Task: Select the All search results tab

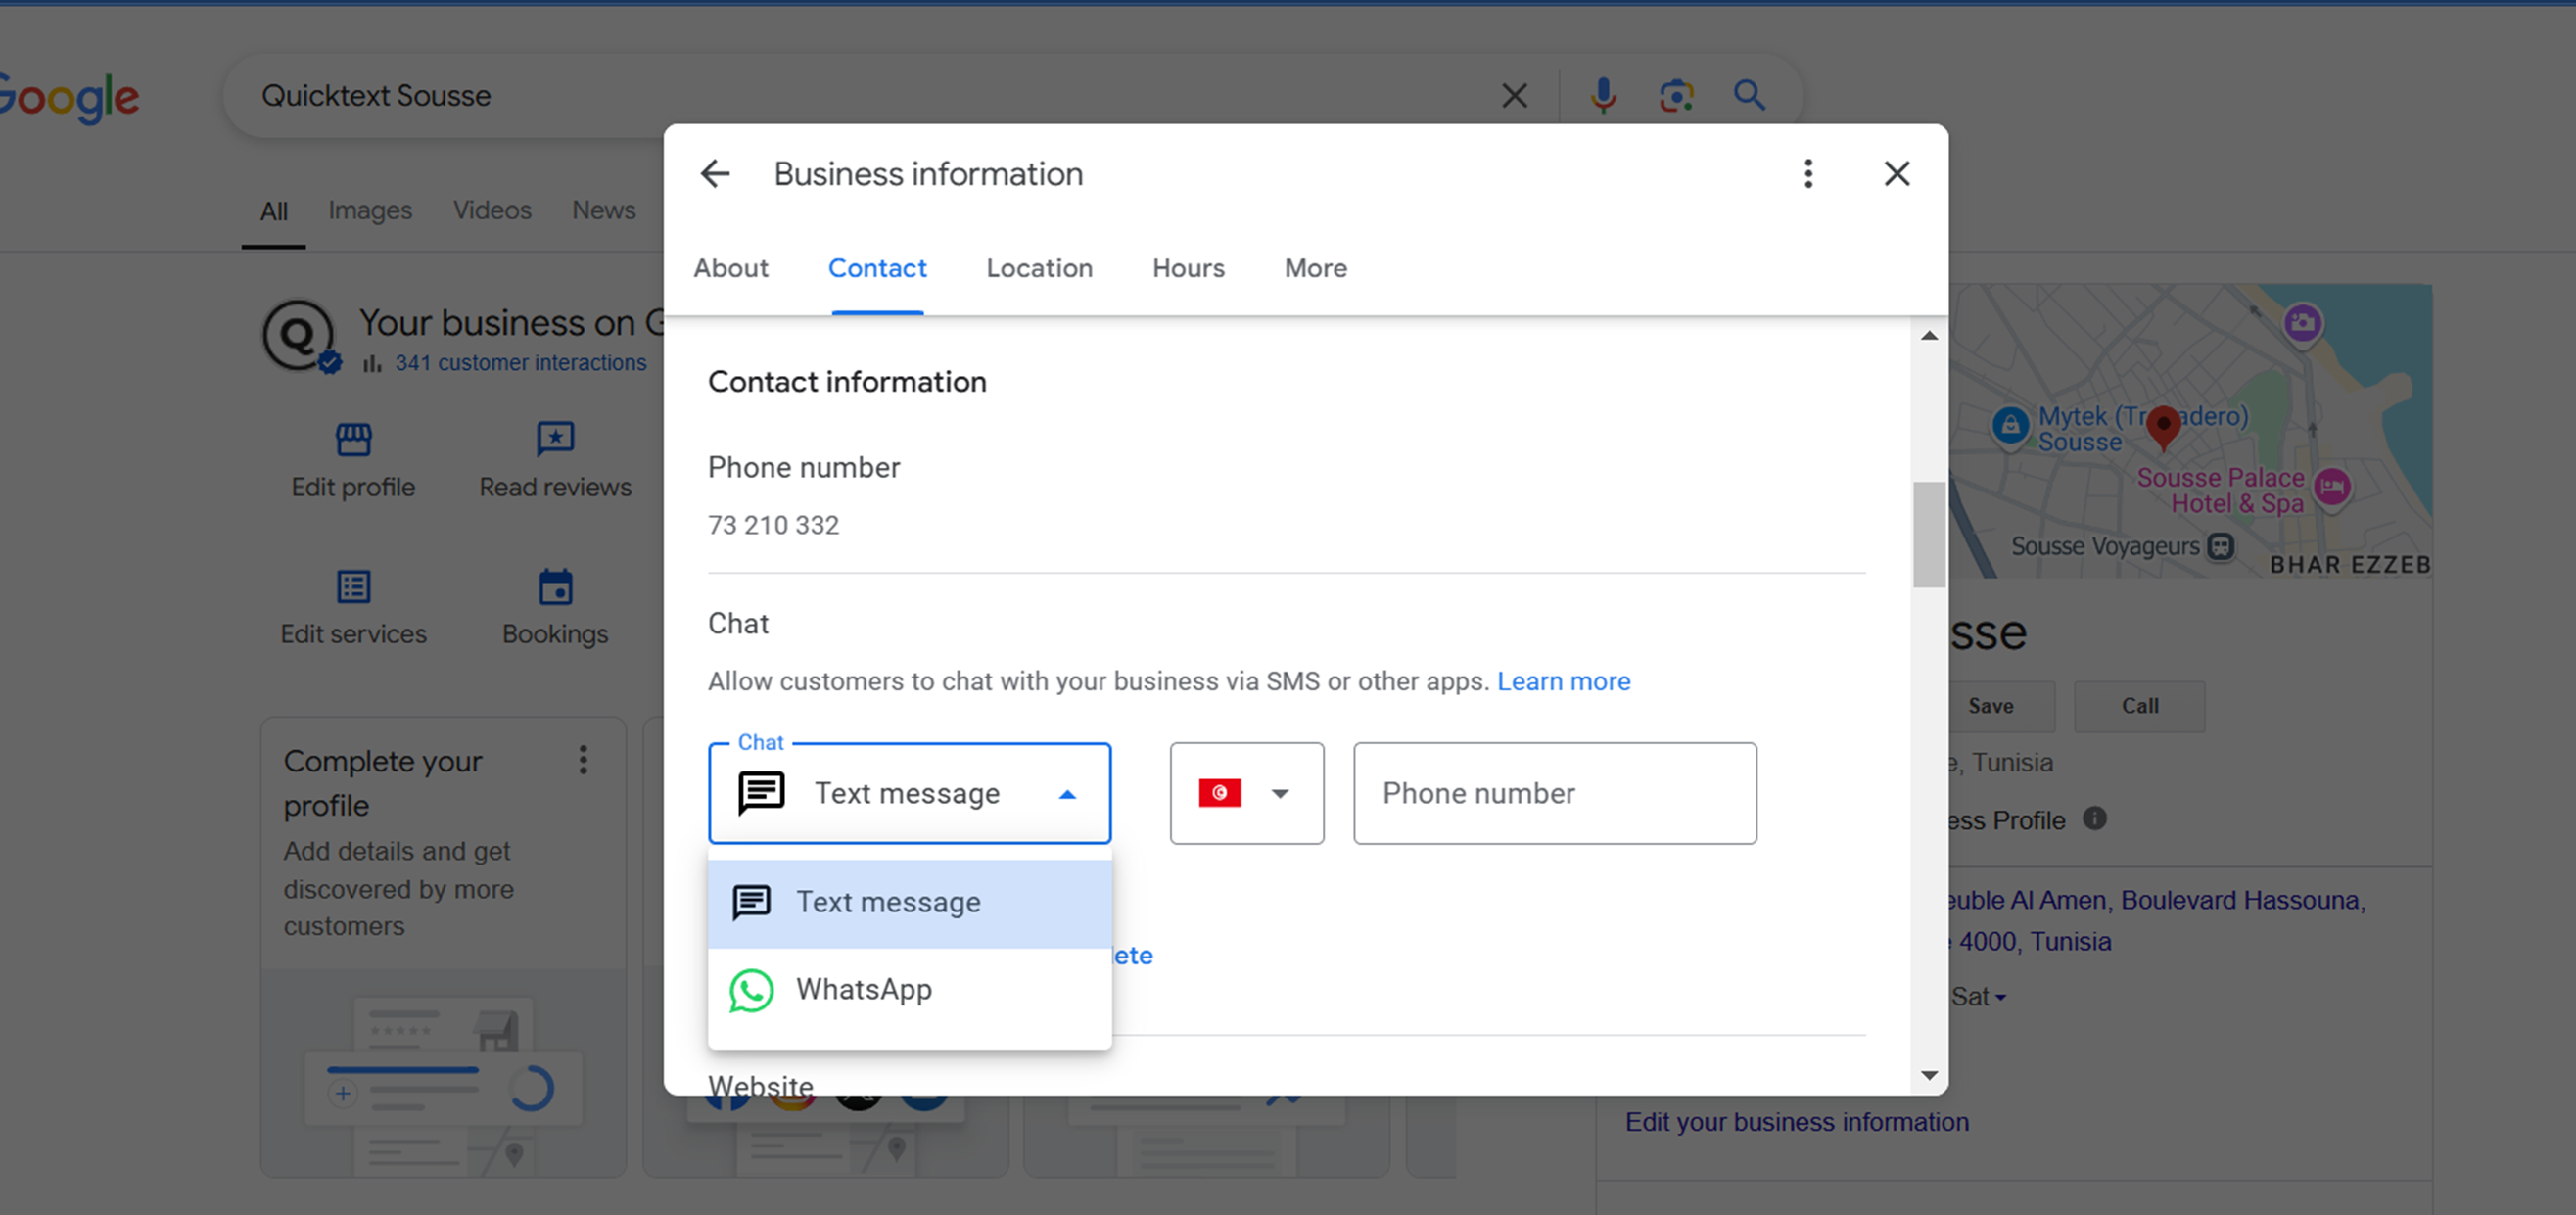Action: [274, 211]
